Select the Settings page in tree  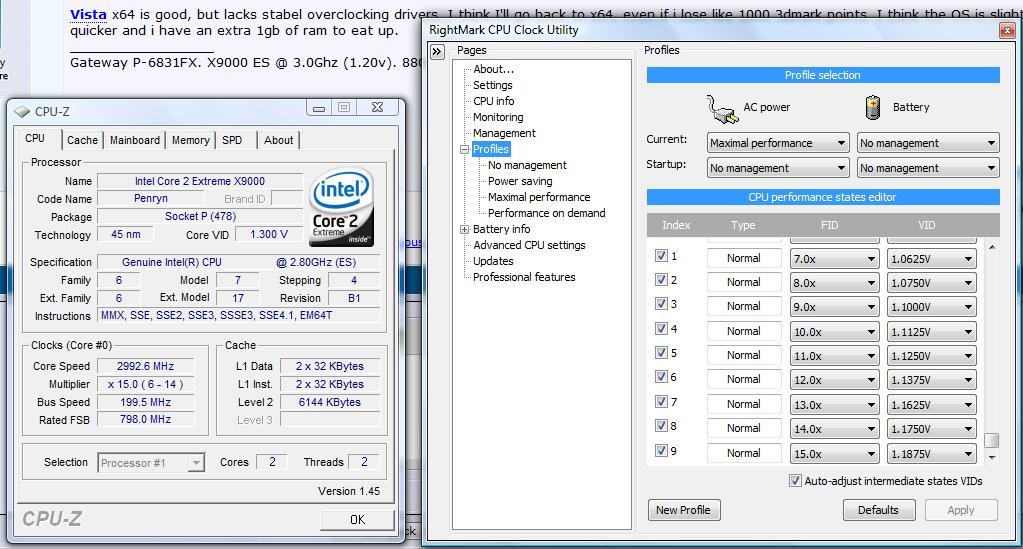[493, 86]
